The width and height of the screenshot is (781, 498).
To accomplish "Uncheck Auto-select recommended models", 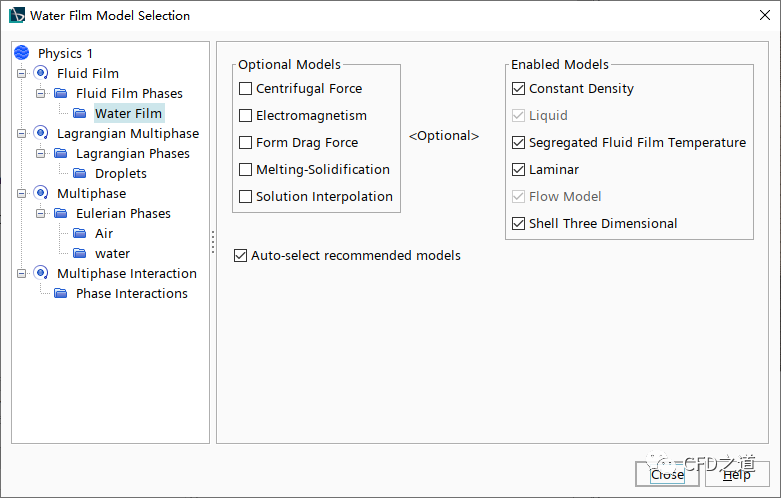I will pyautogui.click(x=240, y=256).
